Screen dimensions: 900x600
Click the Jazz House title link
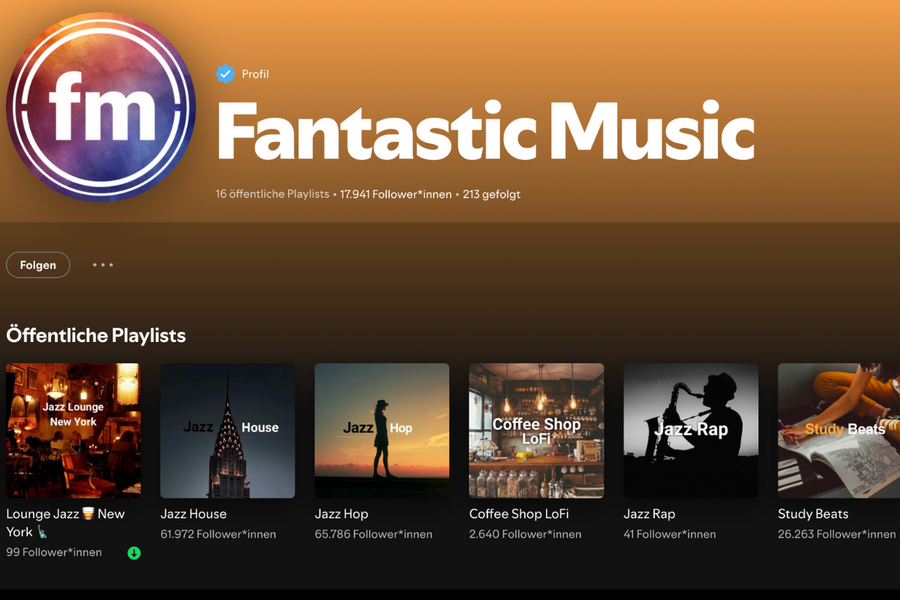[x=193, y=514]
